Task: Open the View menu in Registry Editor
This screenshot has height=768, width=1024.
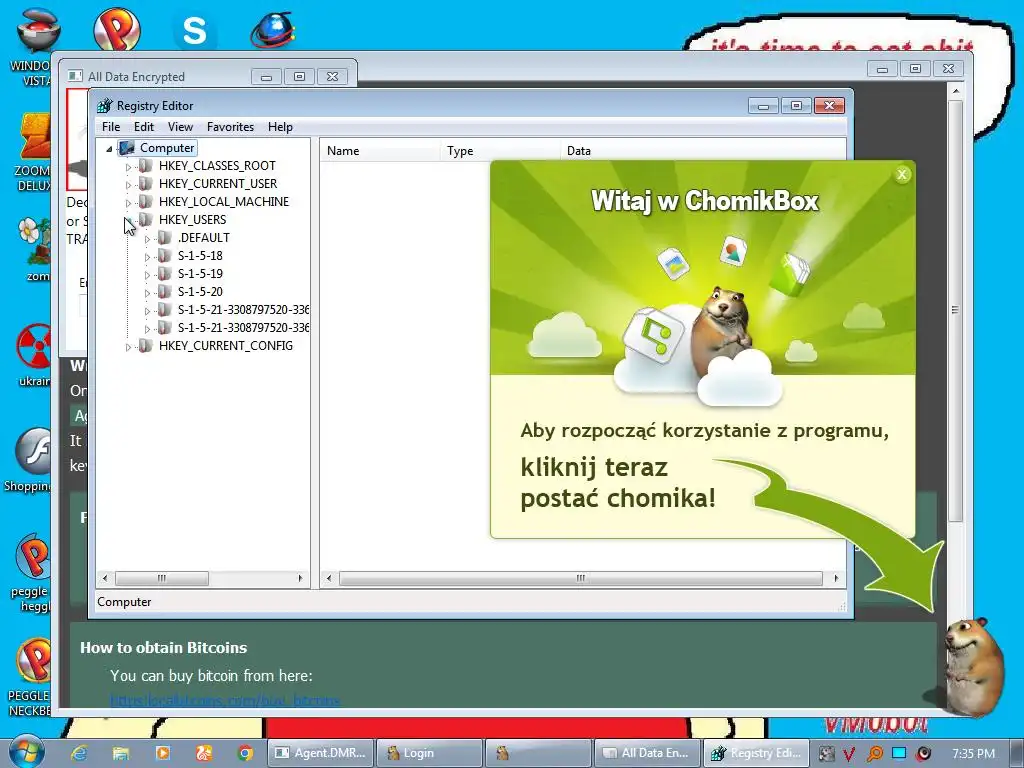Action: 180,127
